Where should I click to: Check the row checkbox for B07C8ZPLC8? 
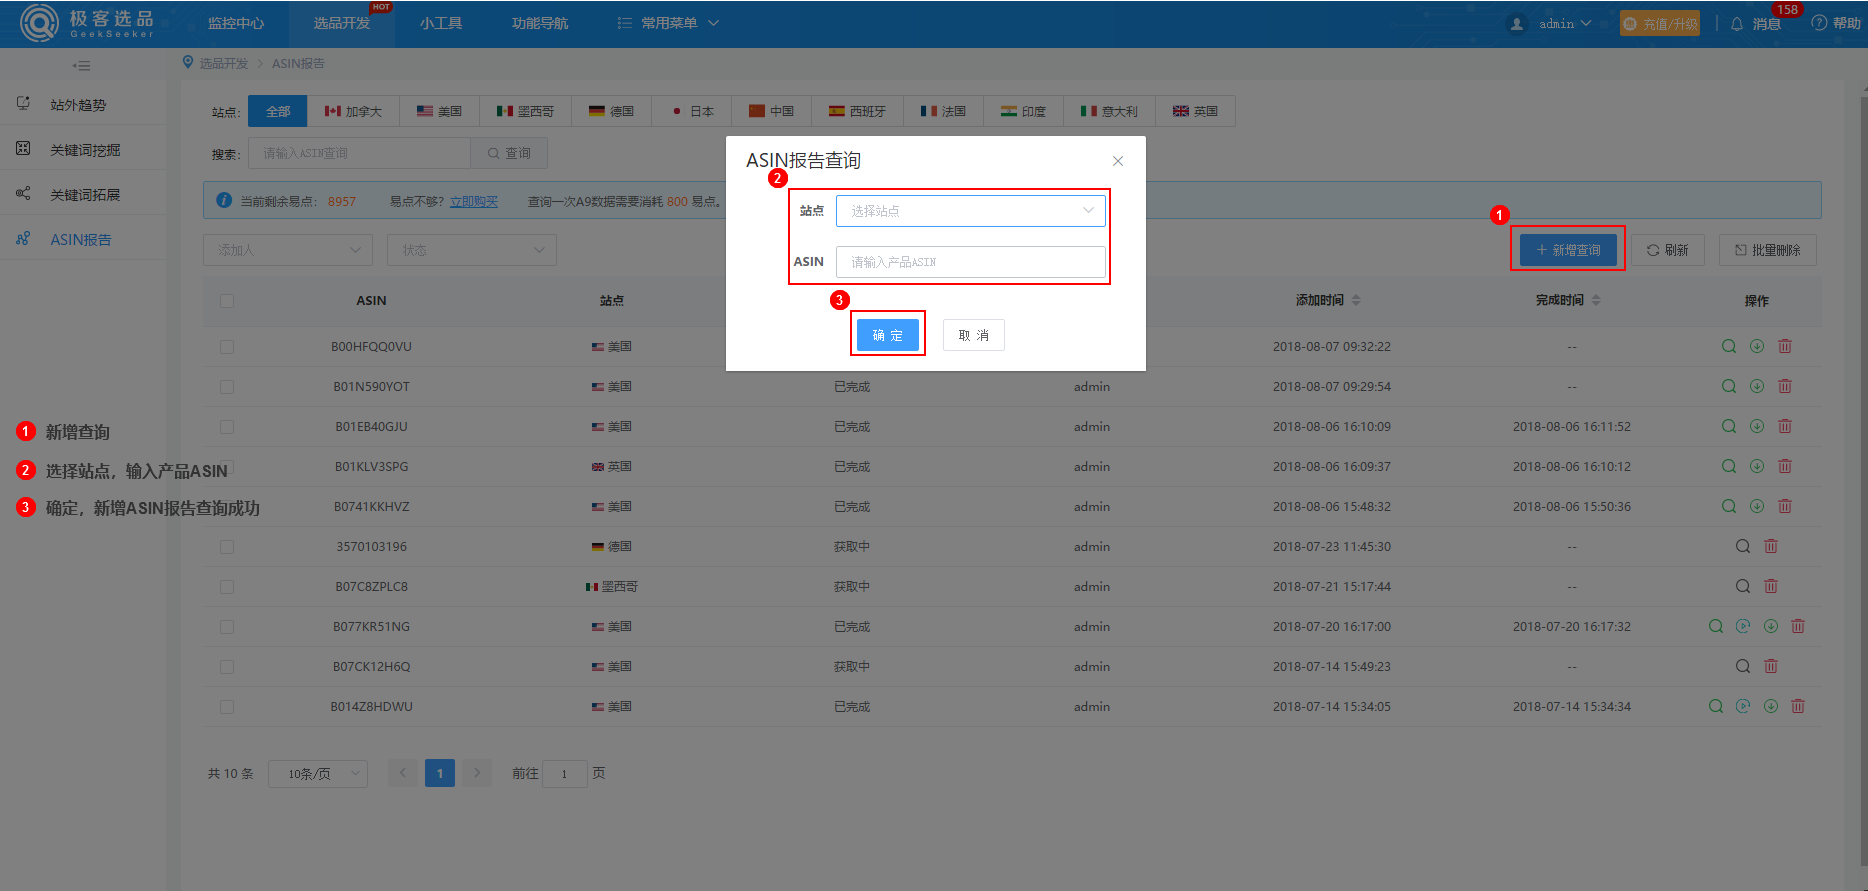point(227,586)
